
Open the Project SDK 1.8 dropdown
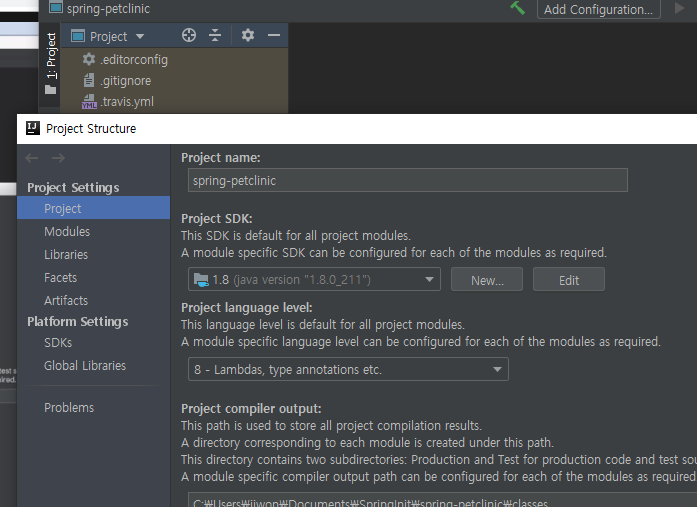(x=314, y=279)
